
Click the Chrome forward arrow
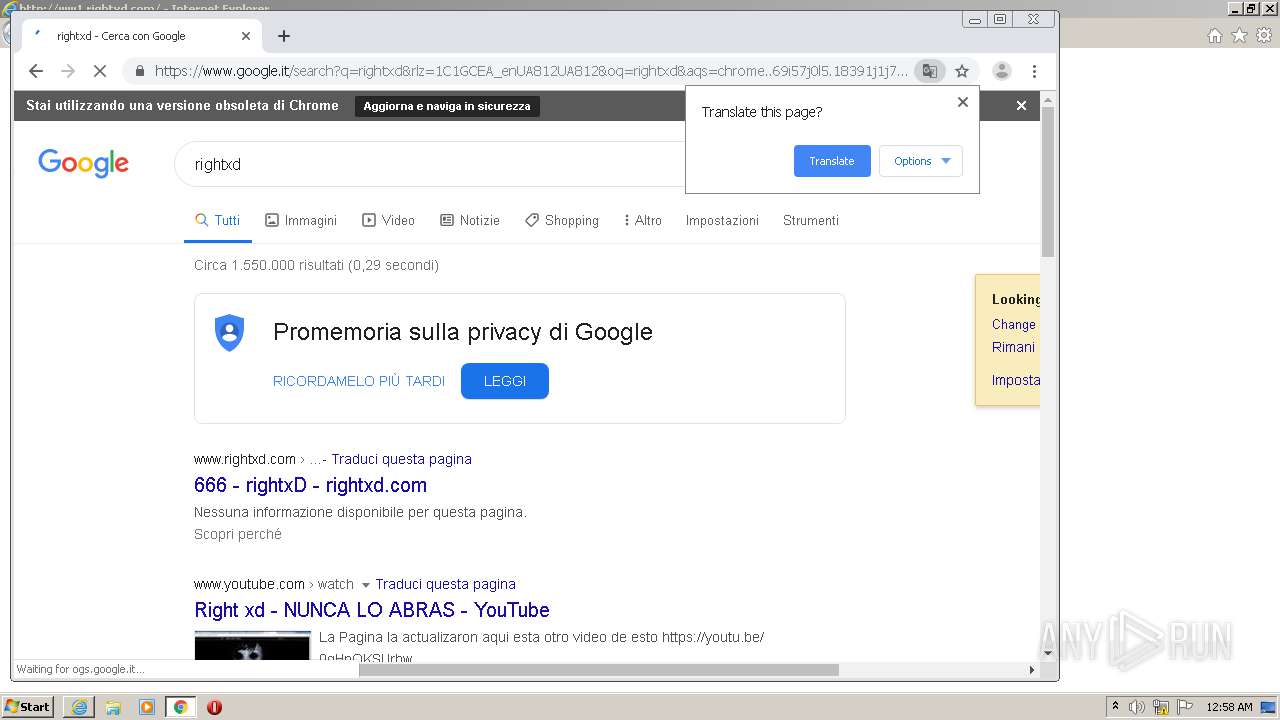tap(68, 71)
